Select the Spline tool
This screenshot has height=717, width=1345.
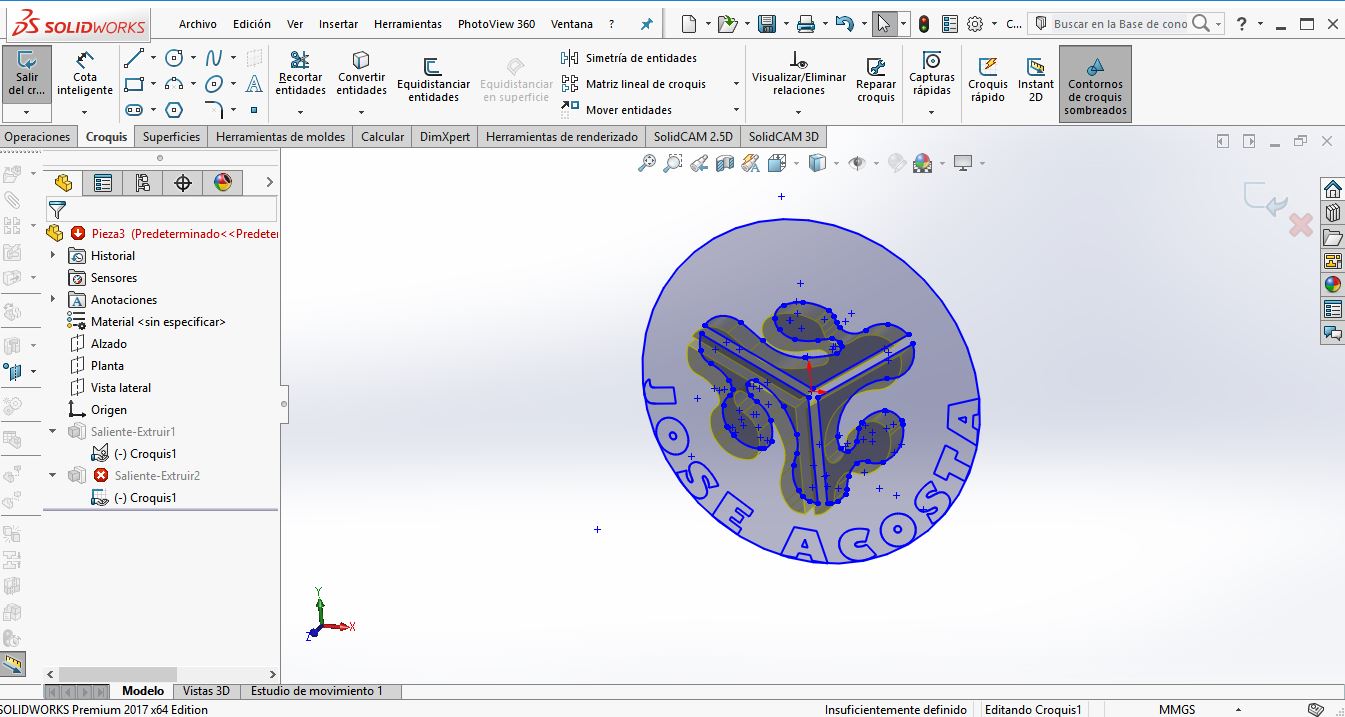tap(214, 58)
